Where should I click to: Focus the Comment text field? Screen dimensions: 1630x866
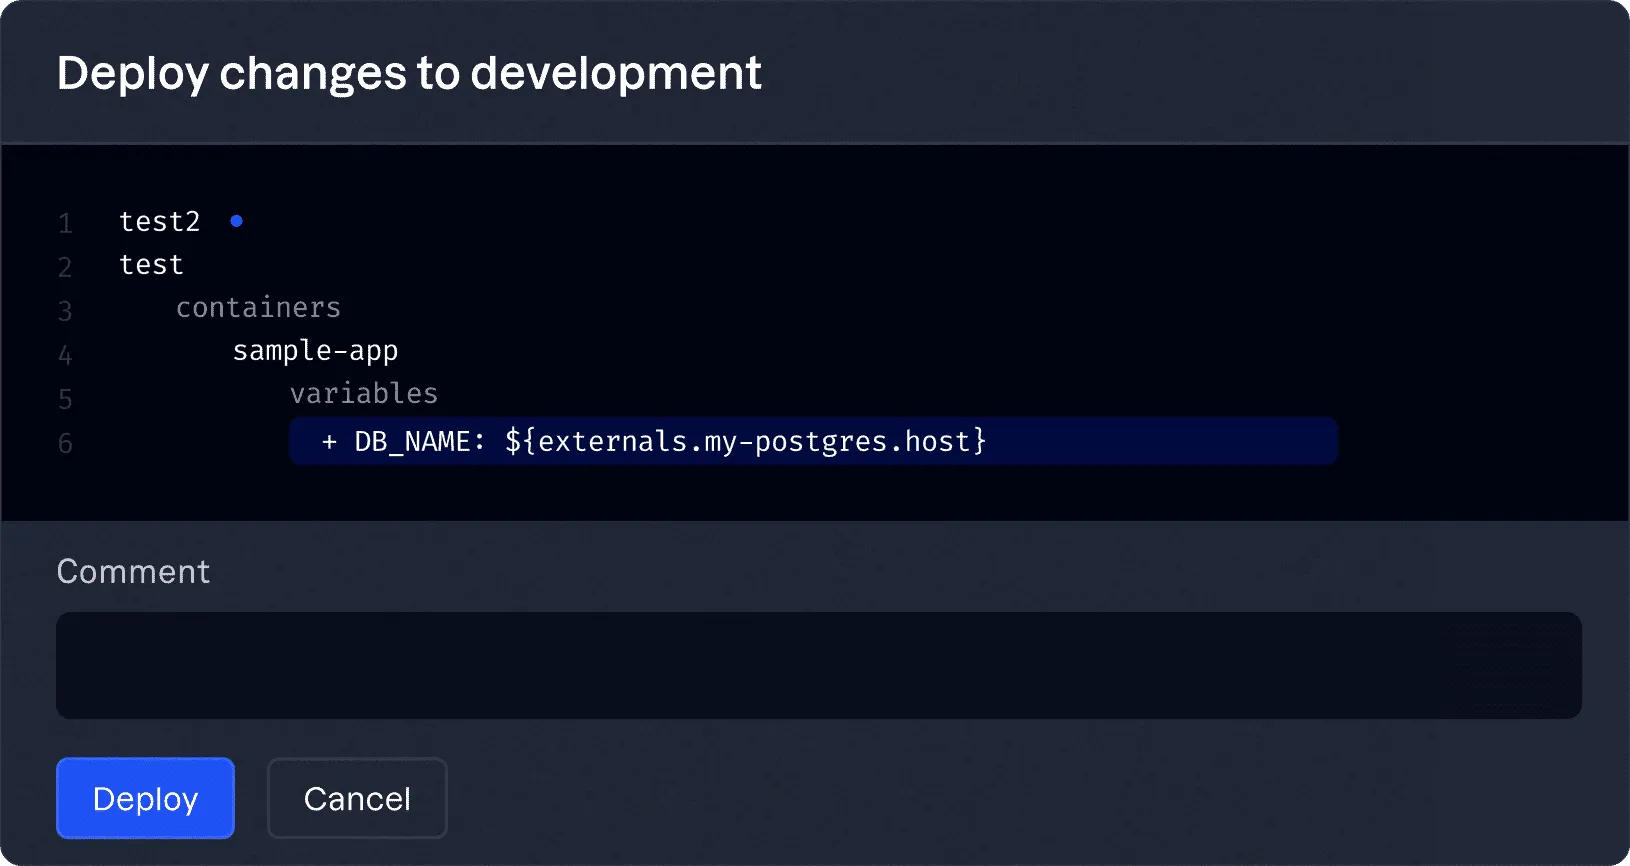pos(818,665)
